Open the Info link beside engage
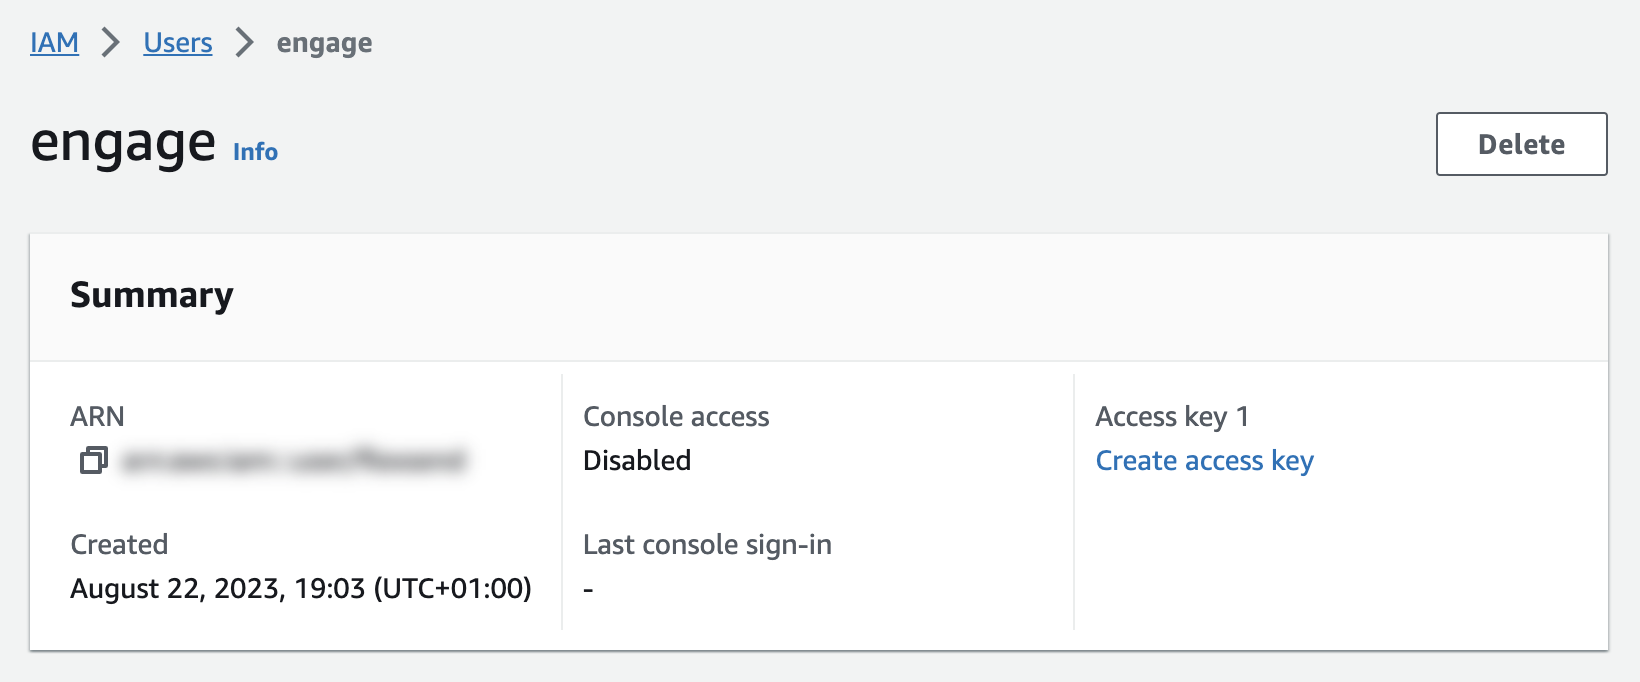This screenshot has height=682, width=1640. click(x=255, y=152)
